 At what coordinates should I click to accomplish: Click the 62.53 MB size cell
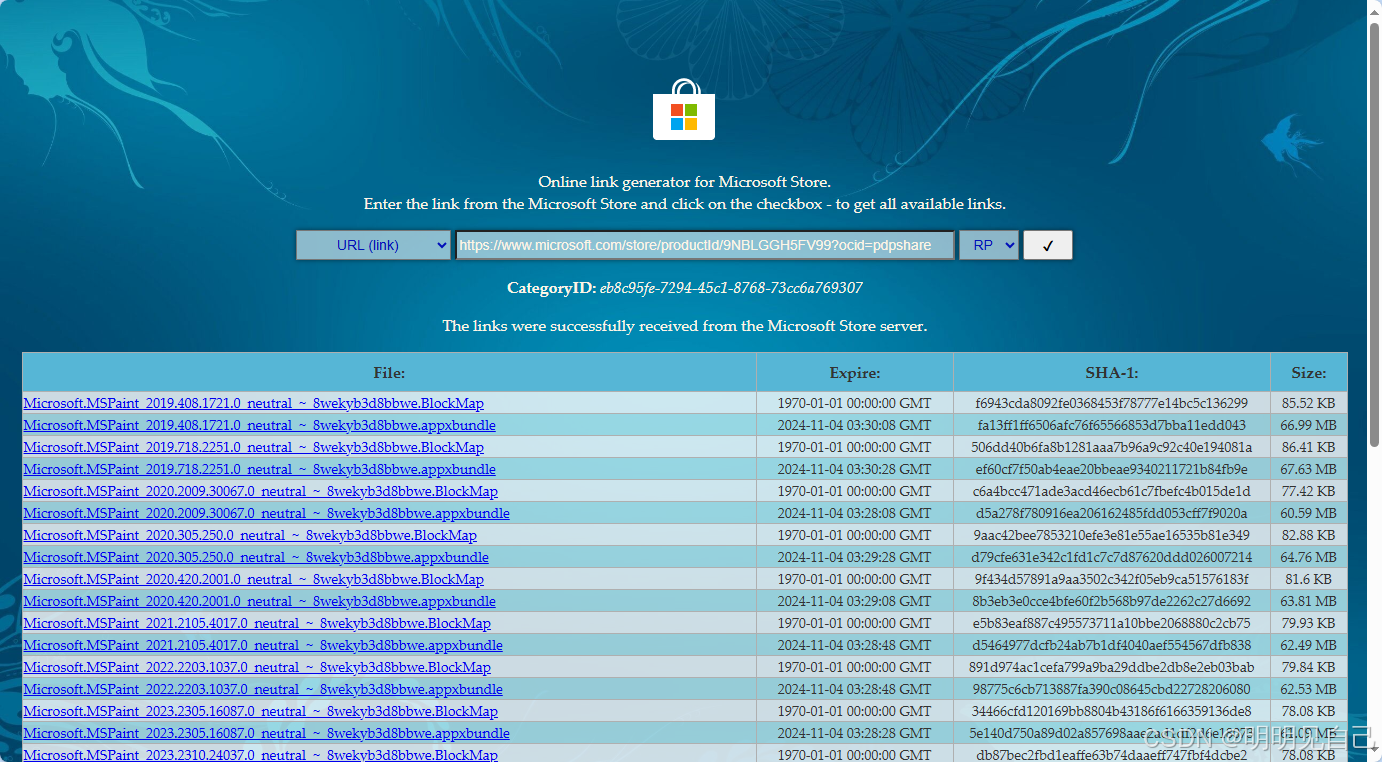point(1309,689)
